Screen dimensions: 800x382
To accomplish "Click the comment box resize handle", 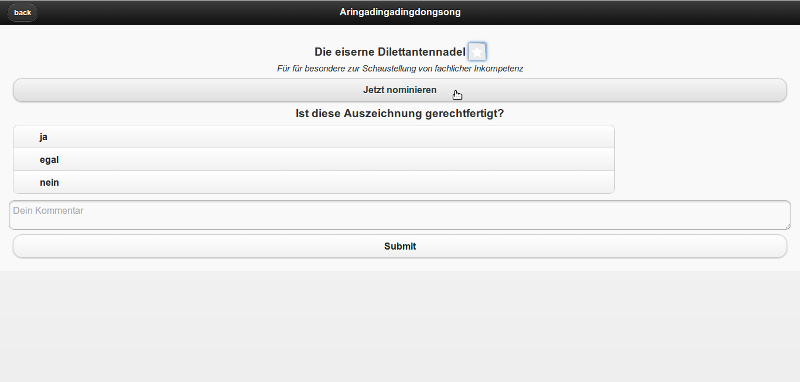I will (x=787, y=226).
